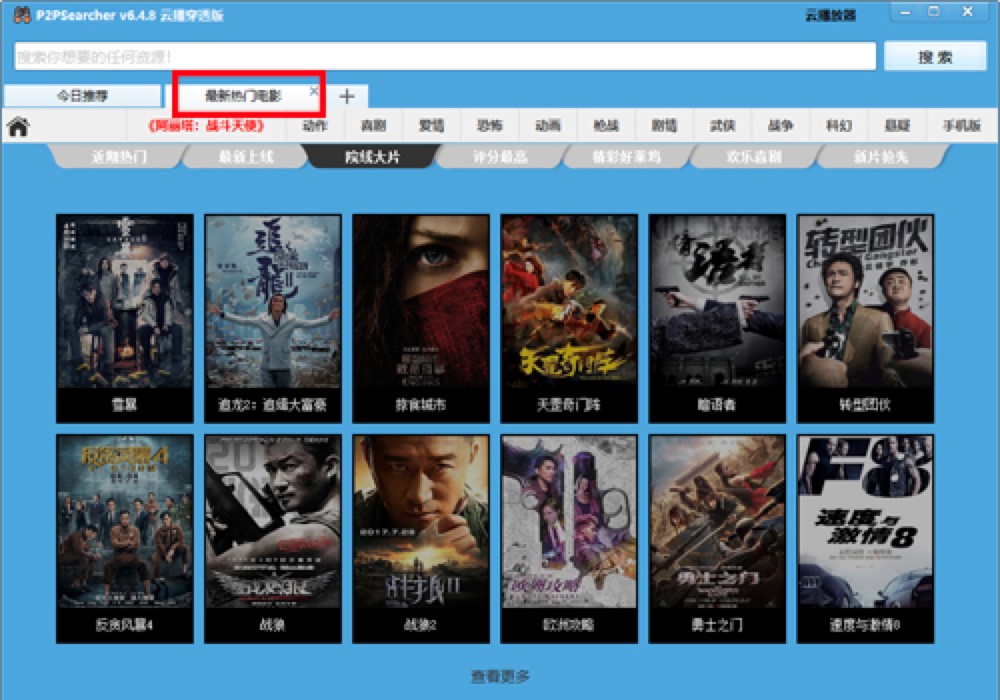Switch to the 欢乐喜剧 sub-tab
Viewport: 1000px width, 700px height.
point(754,157)
